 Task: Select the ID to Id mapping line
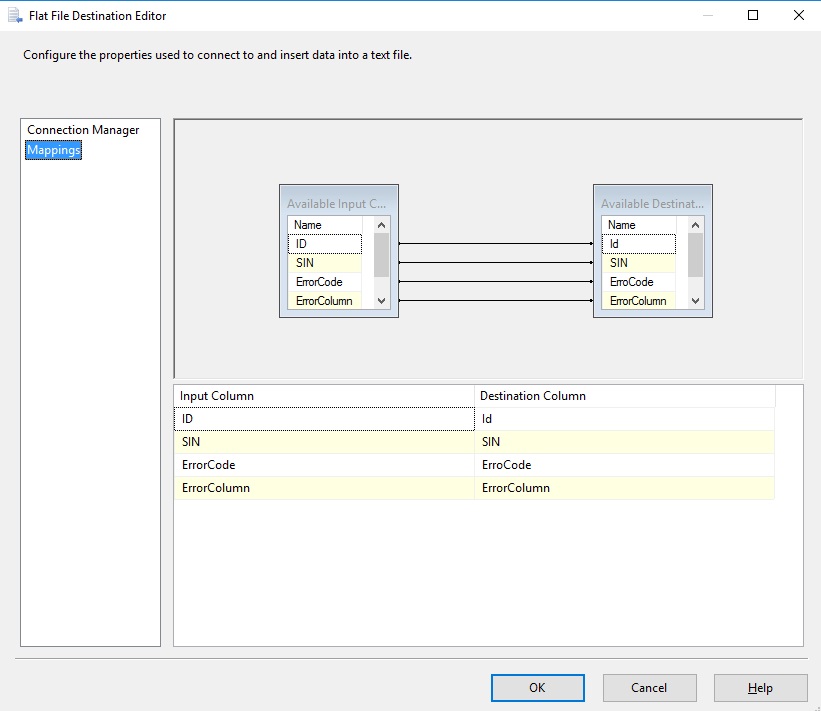496,243
